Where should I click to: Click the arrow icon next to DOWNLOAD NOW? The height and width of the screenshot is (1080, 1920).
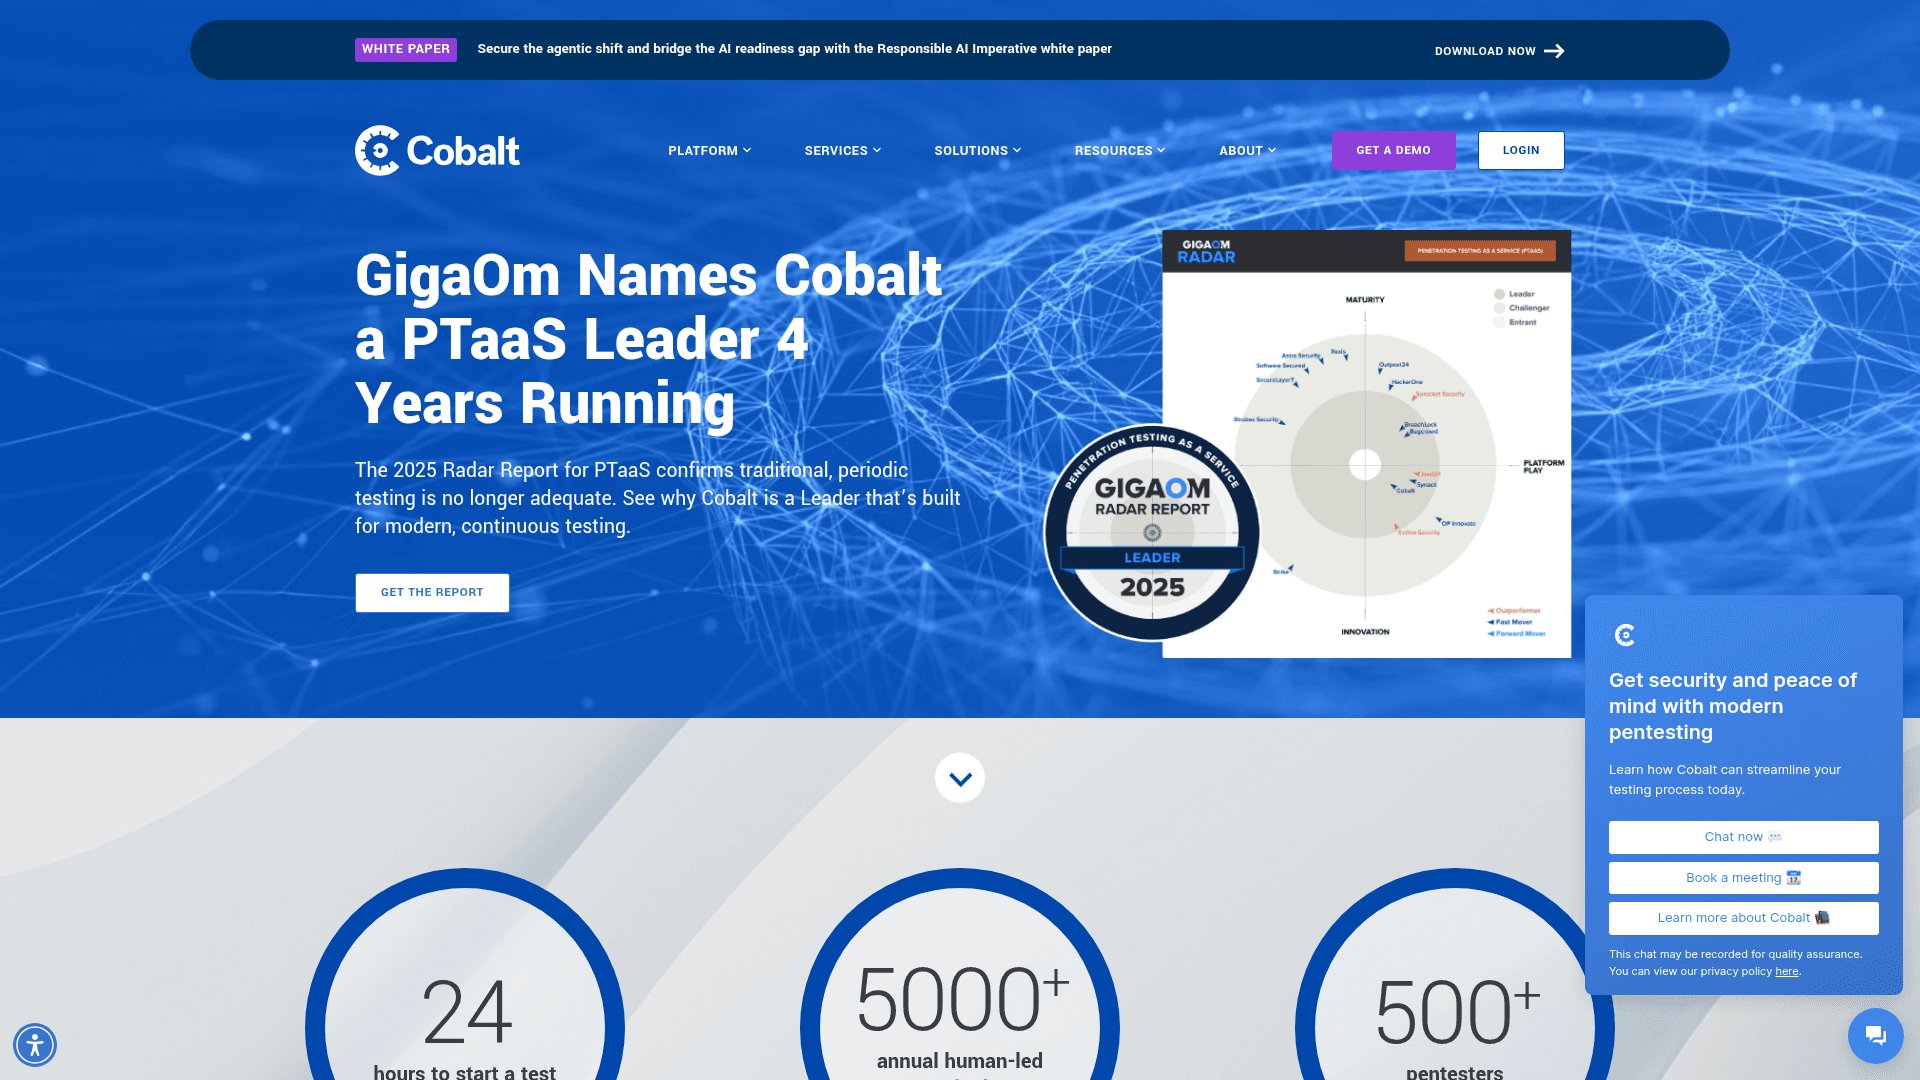click(1553, 50)
